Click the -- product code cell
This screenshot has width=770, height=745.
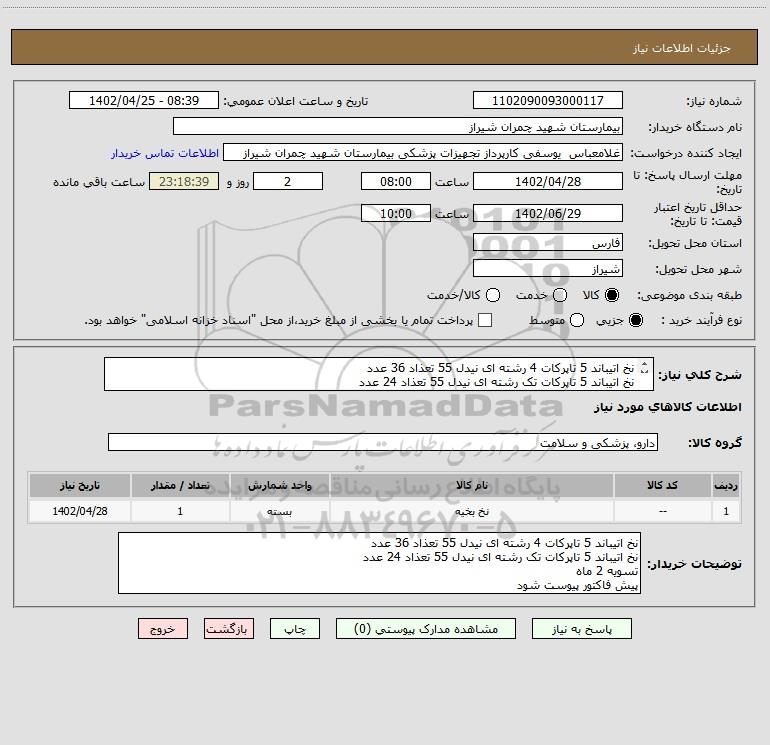pos(662,511)
